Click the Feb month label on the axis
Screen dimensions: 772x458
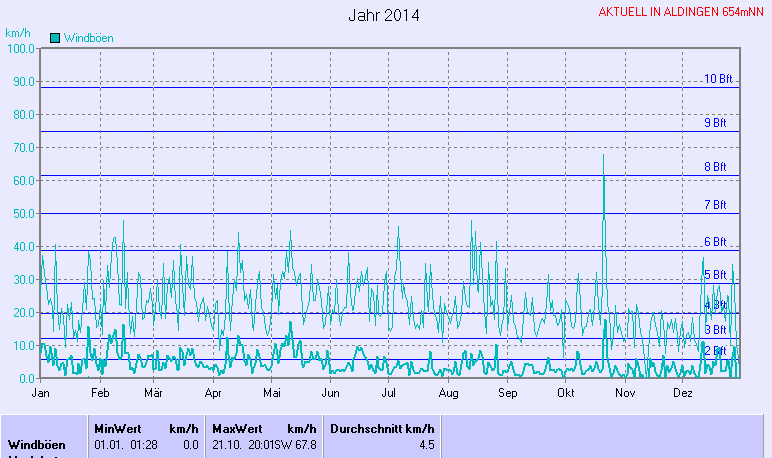tap(99, 394)
